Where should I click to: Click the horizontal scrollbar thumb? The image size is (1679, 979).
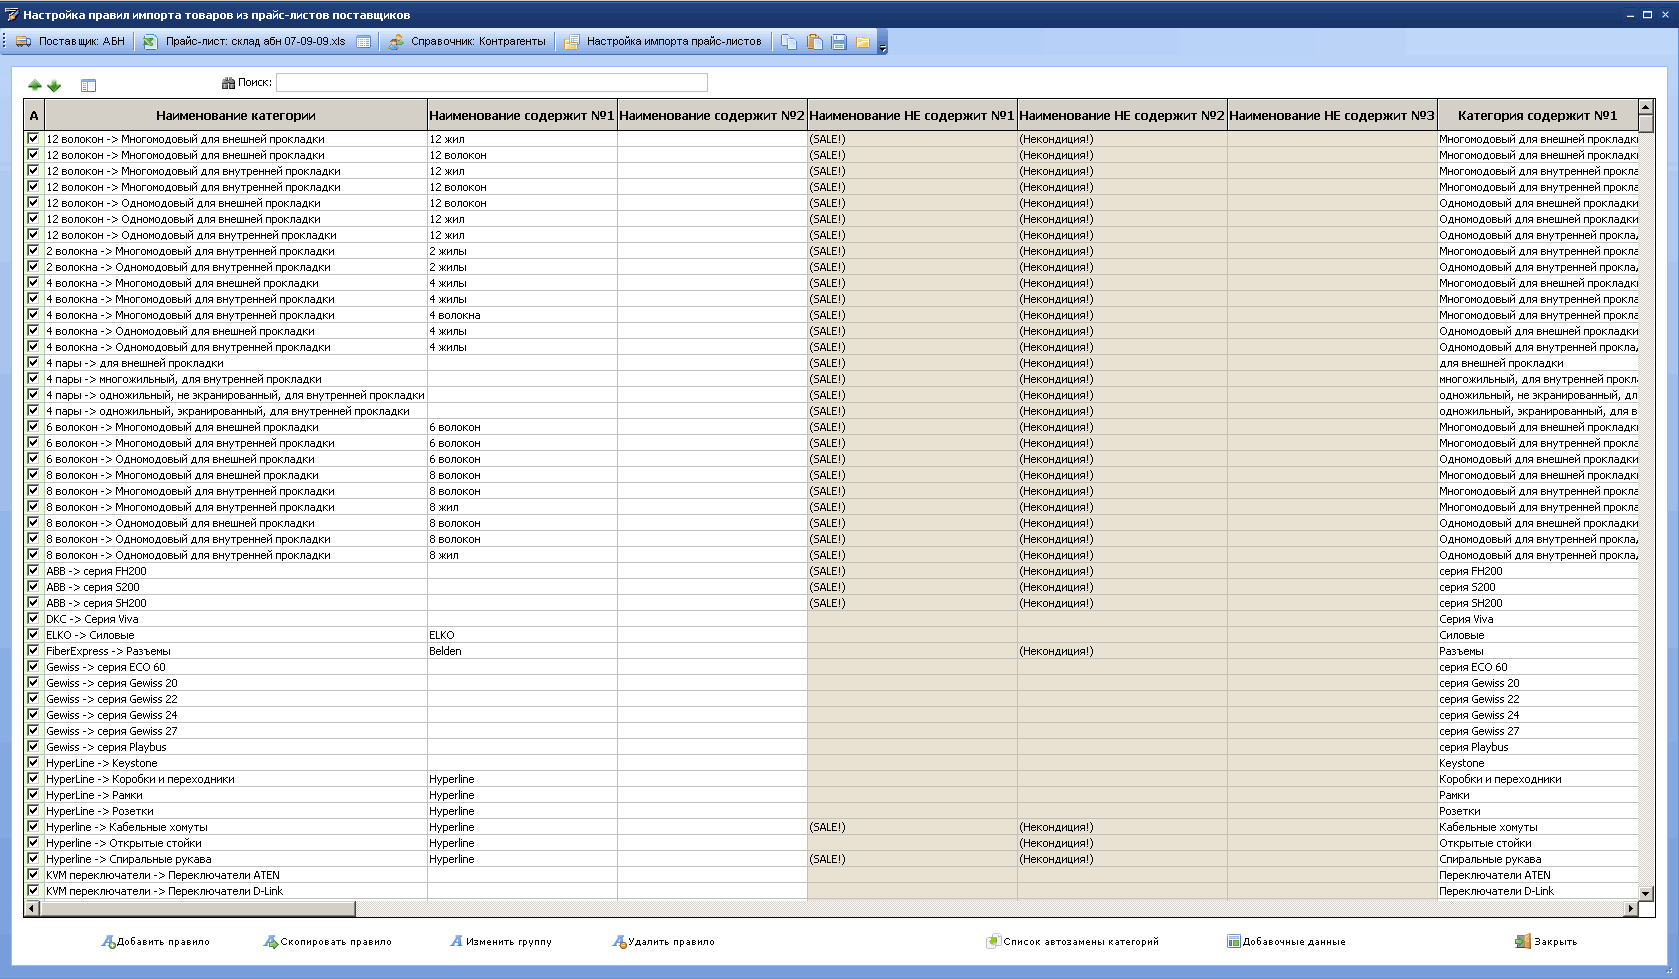click(198, 908)
